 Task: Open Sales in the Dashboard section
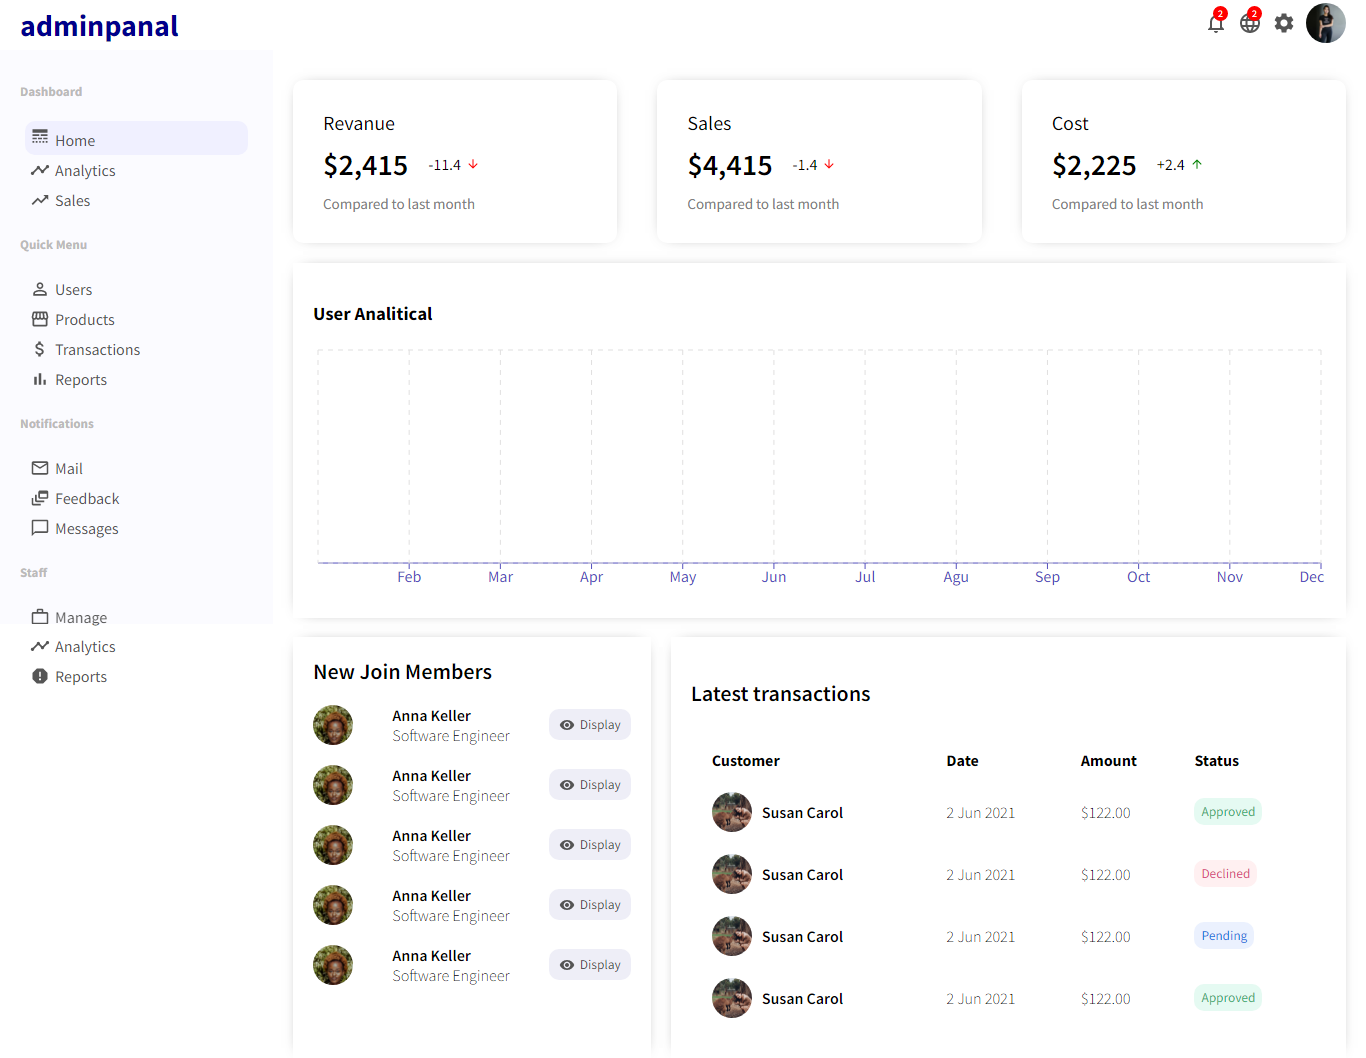72,201
